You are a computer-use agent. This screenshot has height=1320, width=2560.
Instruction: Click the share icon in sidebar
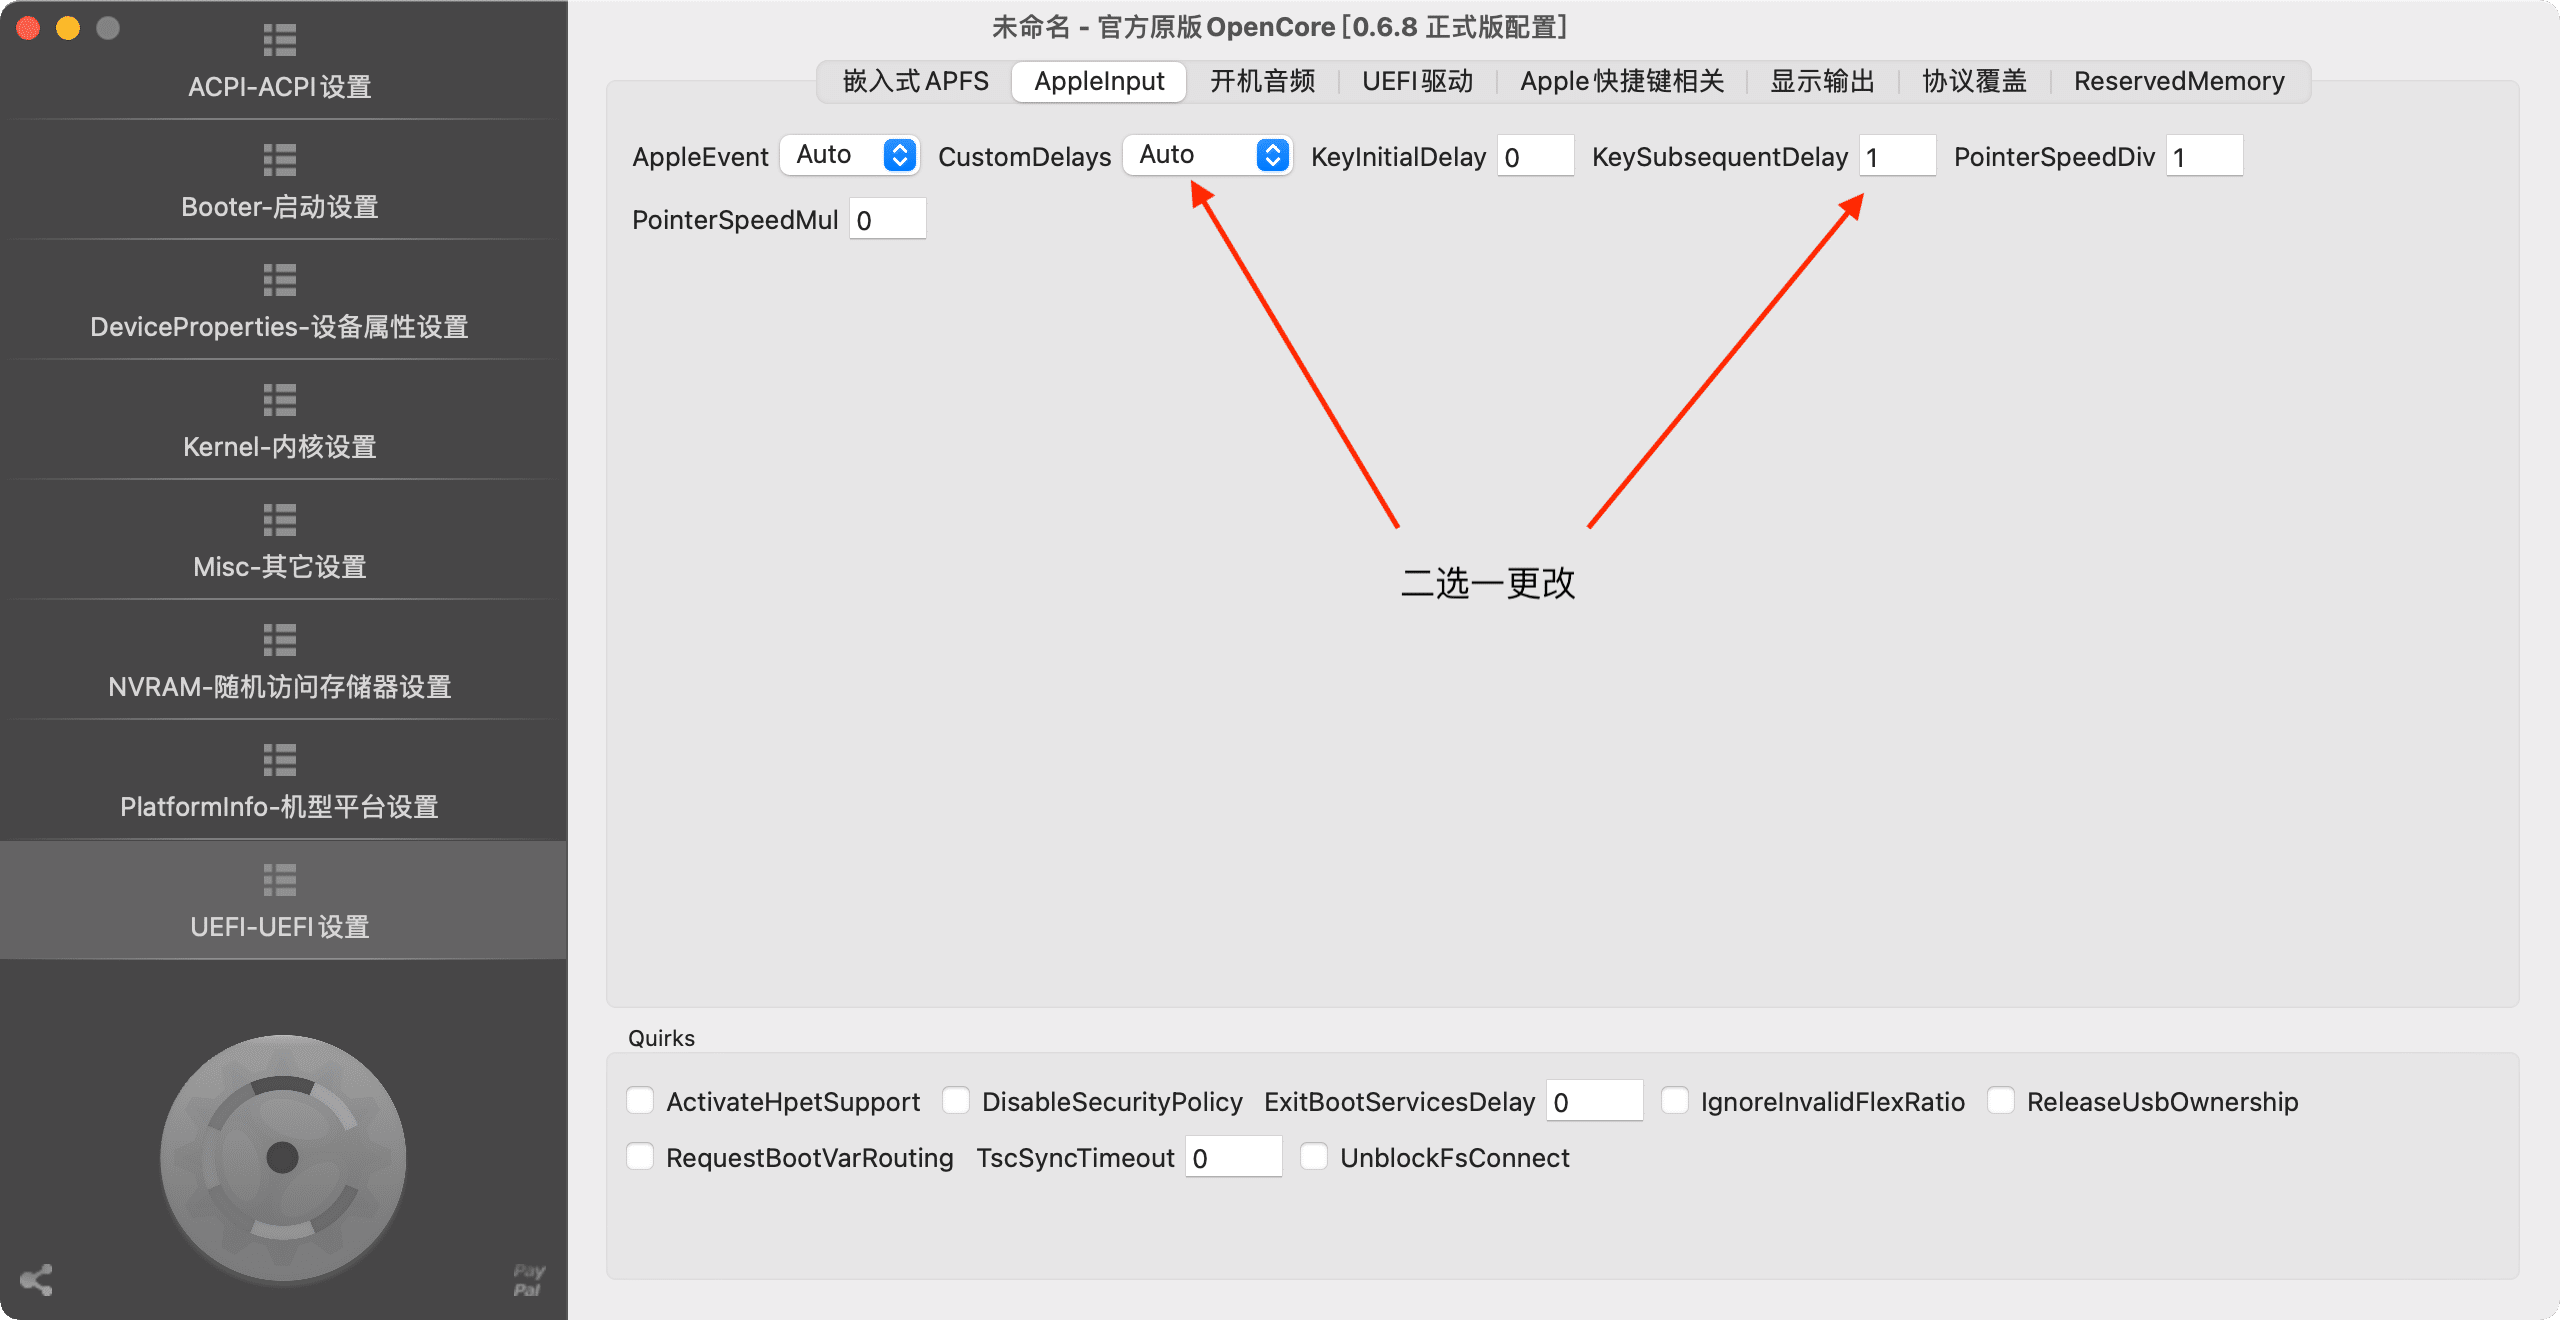[x=36, y=1280]
